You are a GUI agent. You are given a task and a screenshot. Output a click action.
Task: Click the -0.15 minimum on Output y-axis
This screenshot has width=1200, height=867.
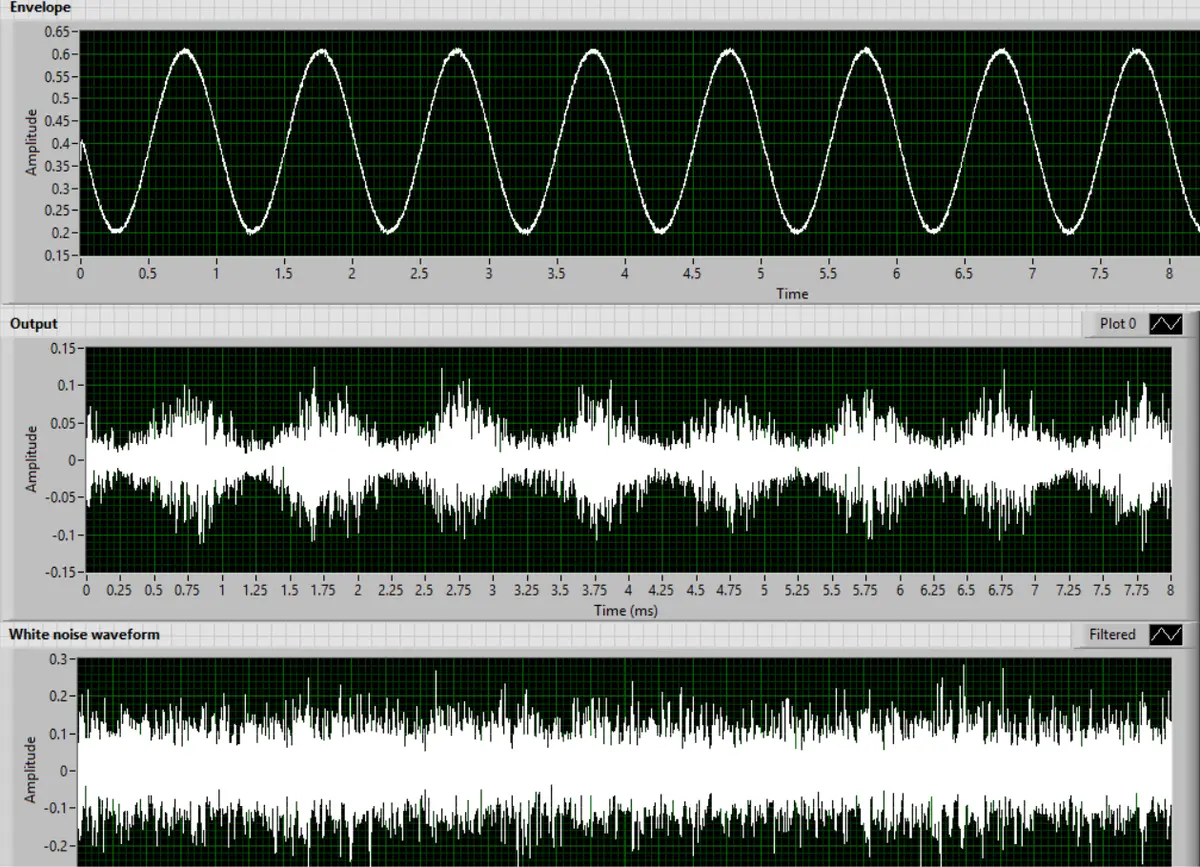click(61, 573)
